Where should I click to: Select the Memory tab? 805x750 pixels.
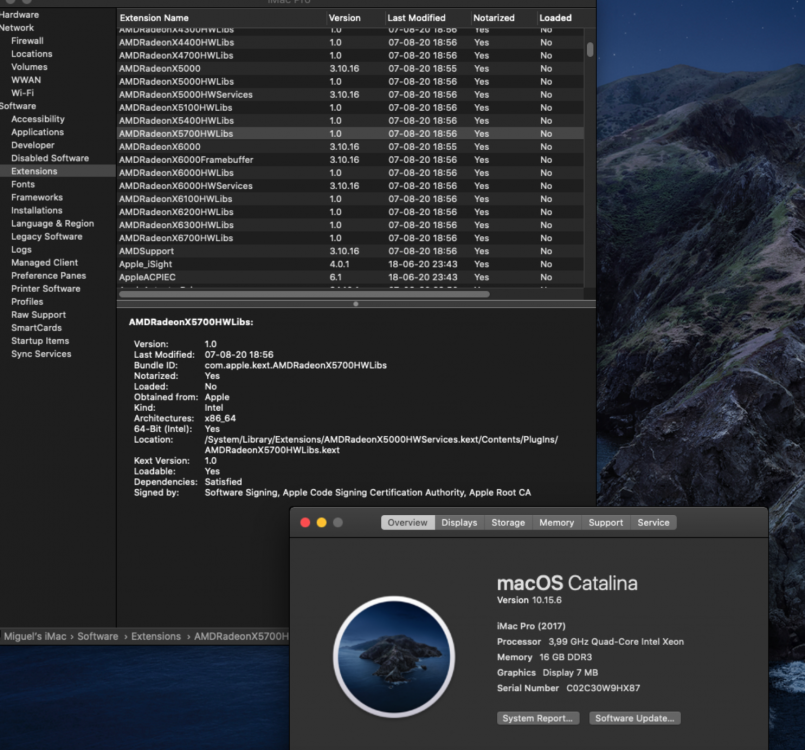click(557, 523)
